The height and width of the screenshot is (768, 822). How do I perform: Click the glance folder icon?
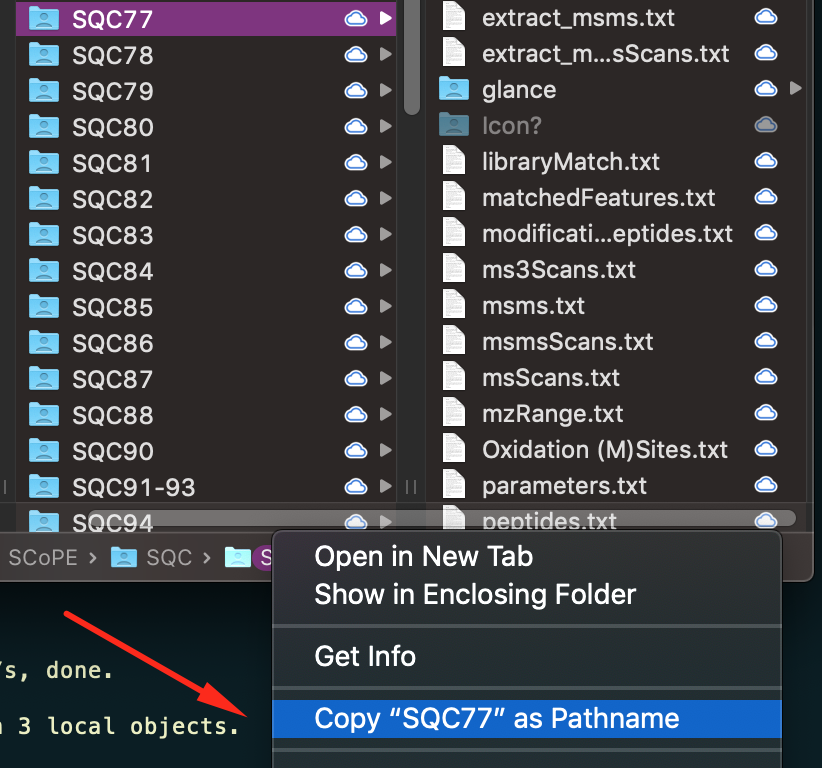point(454,89)
